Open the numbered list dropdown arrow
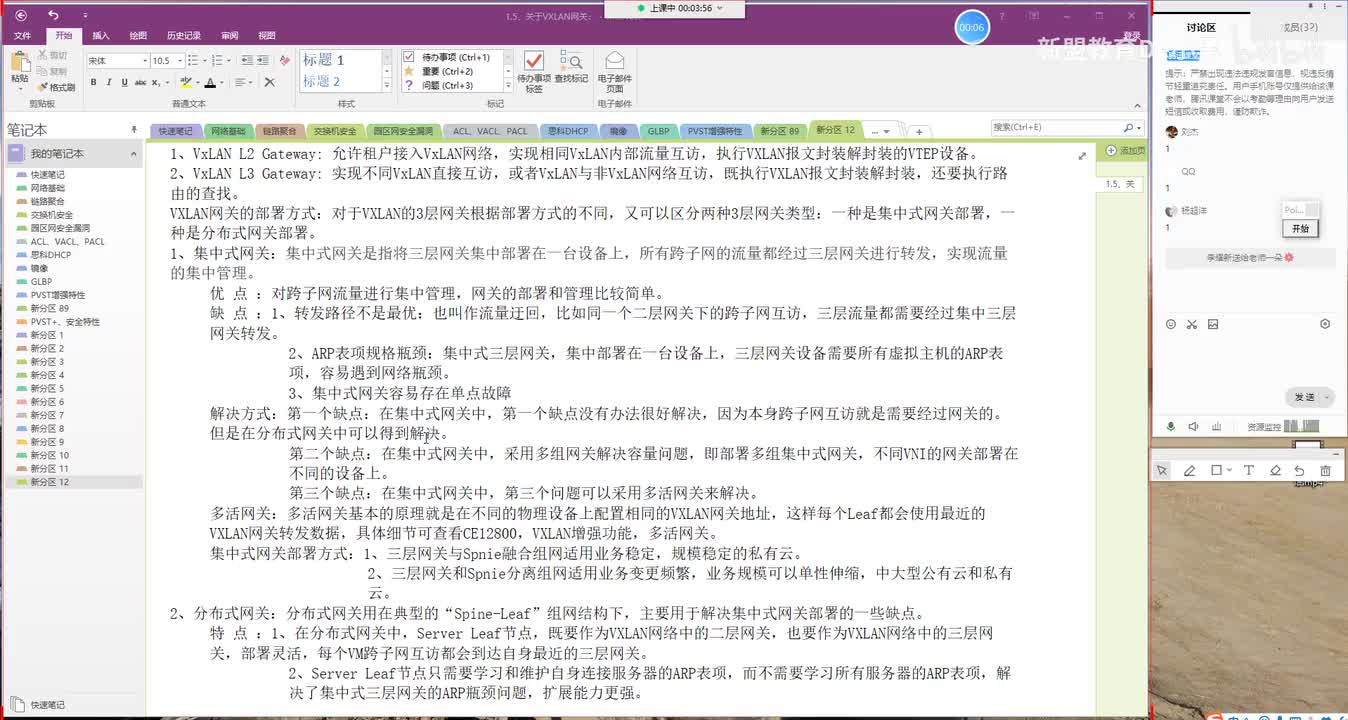1348x720 pixels. click(x=229, y=61)
